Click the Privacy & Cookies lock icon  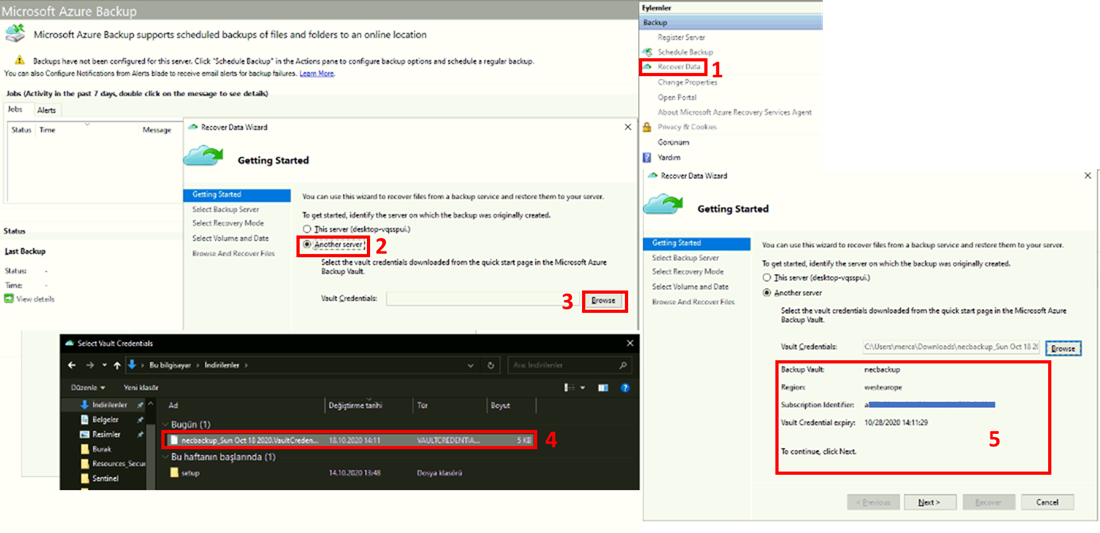click(648, 127)
